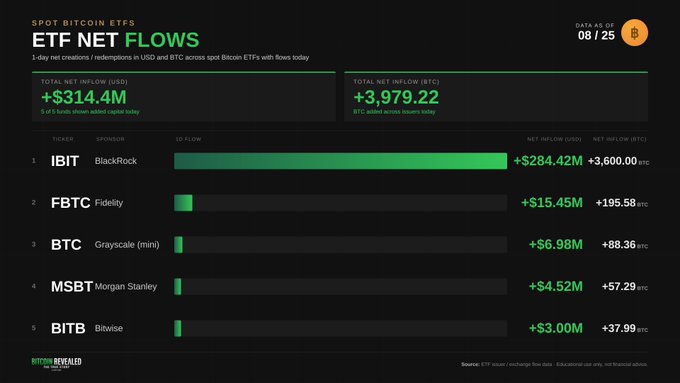Click the NET INFLOW (BTC) column header
Image resolution: width=680 pixels, height=383 pixels.
point(620,139)
